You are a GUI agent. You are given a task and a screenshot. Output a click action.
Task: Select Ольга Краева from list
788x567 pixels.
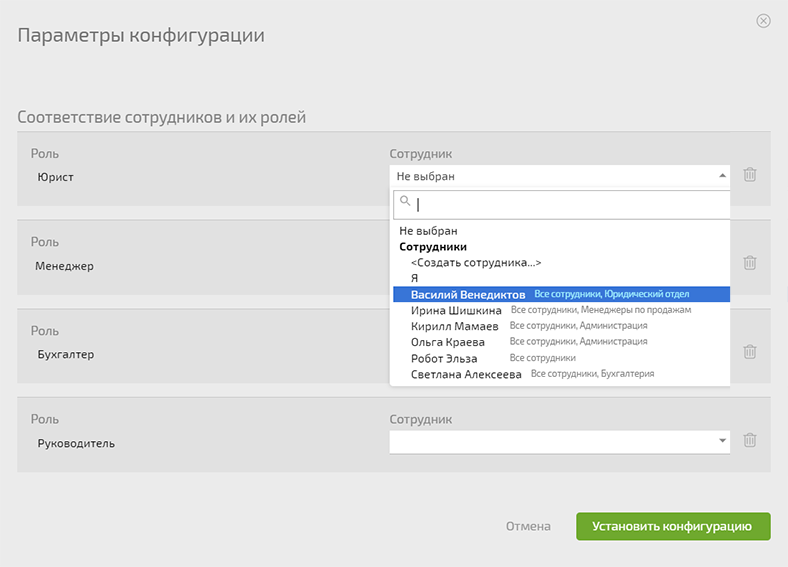561,342
